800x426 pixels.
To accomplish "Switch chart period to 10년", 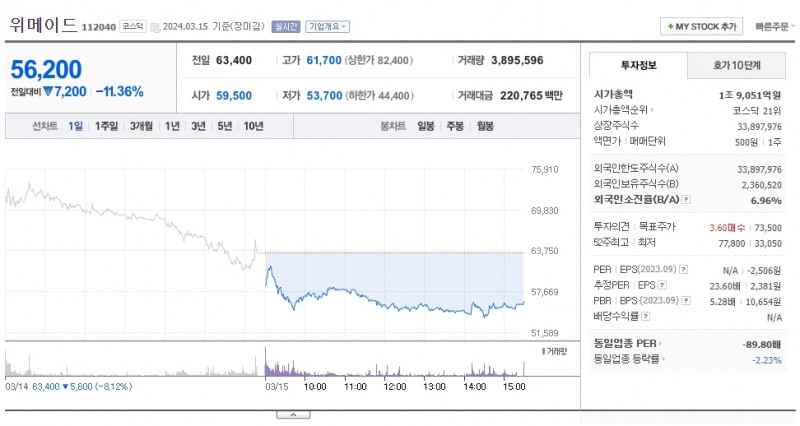I will click(x=254, y=126).
